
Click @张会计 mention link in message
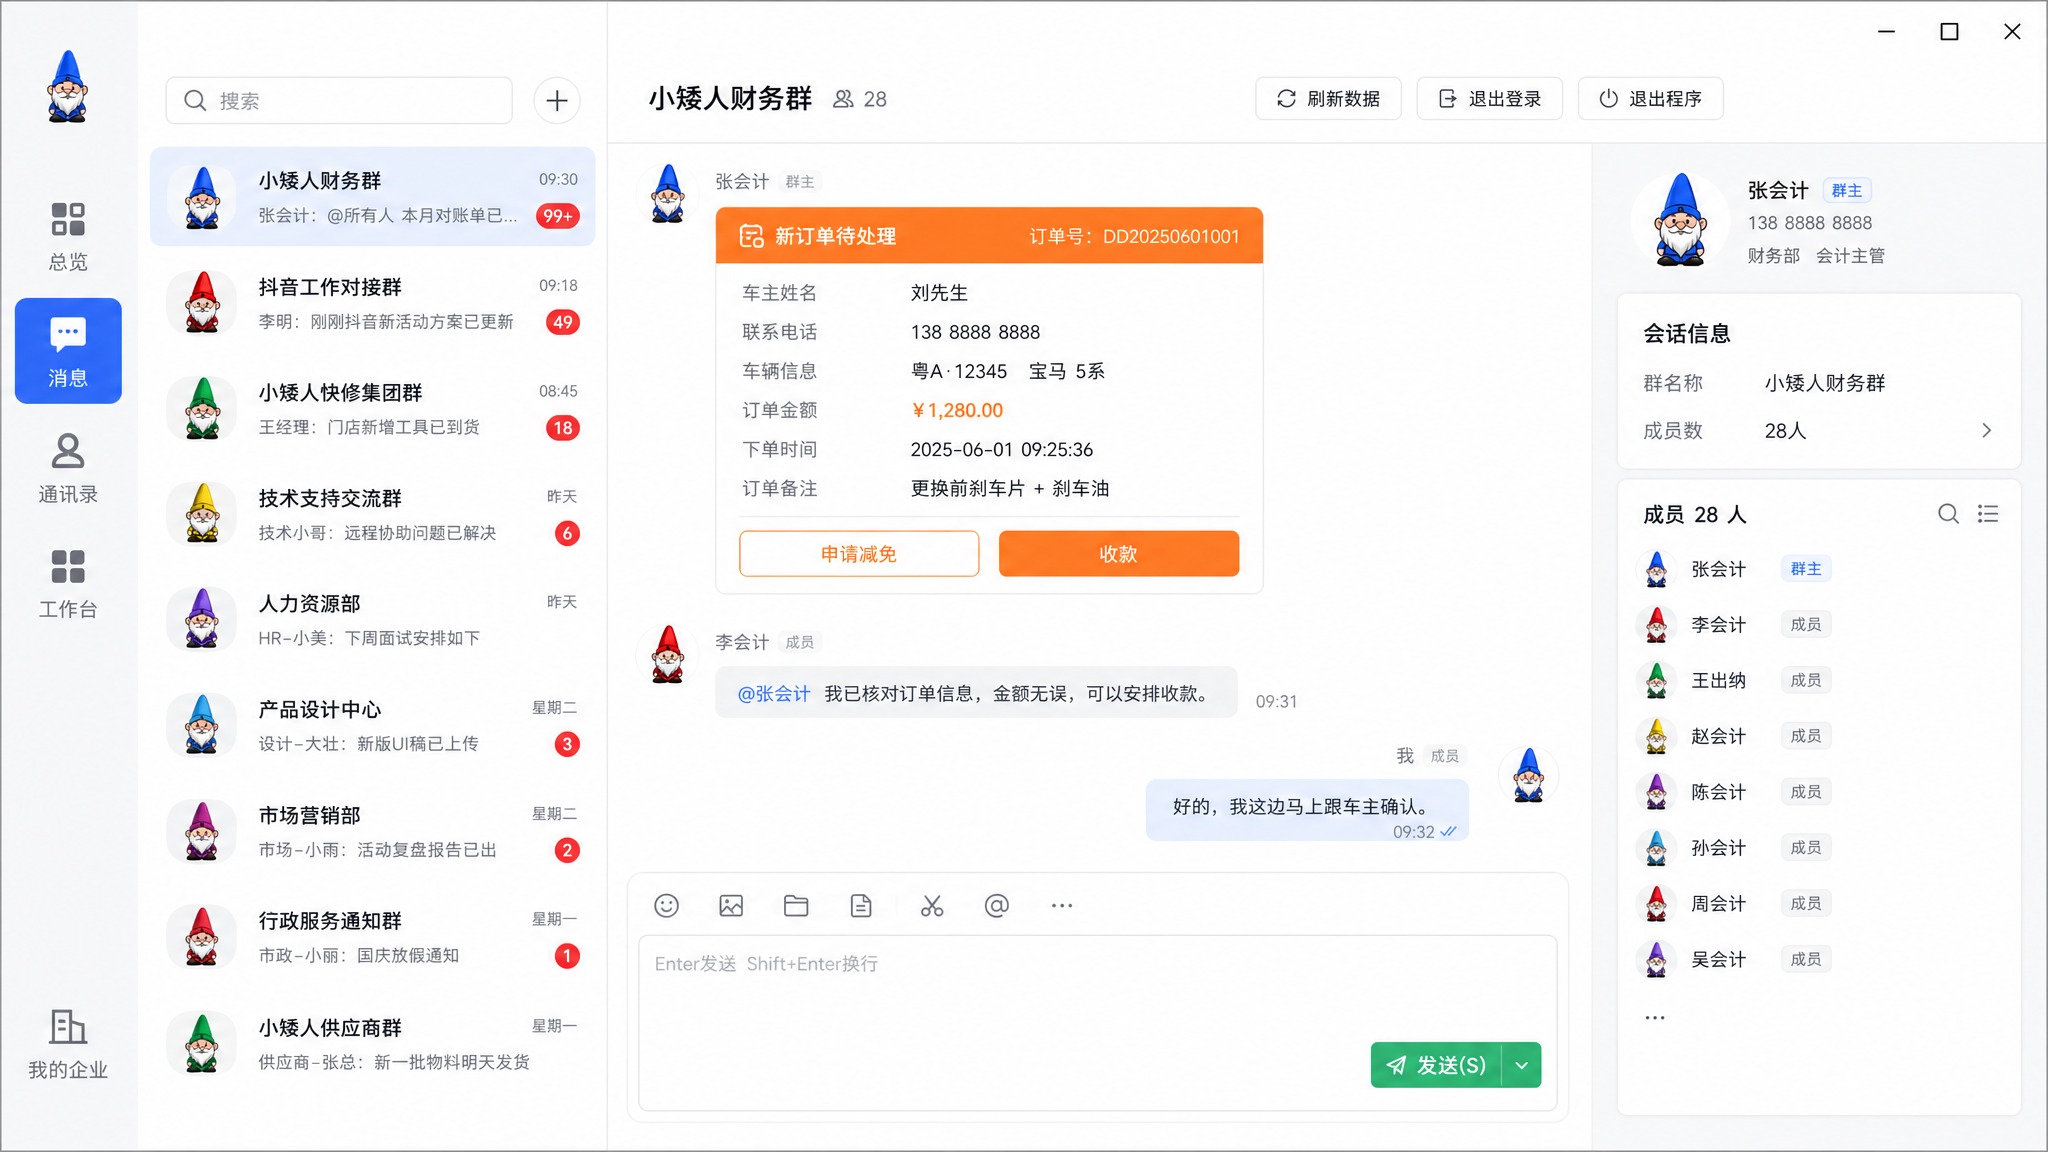pos(774,694)
